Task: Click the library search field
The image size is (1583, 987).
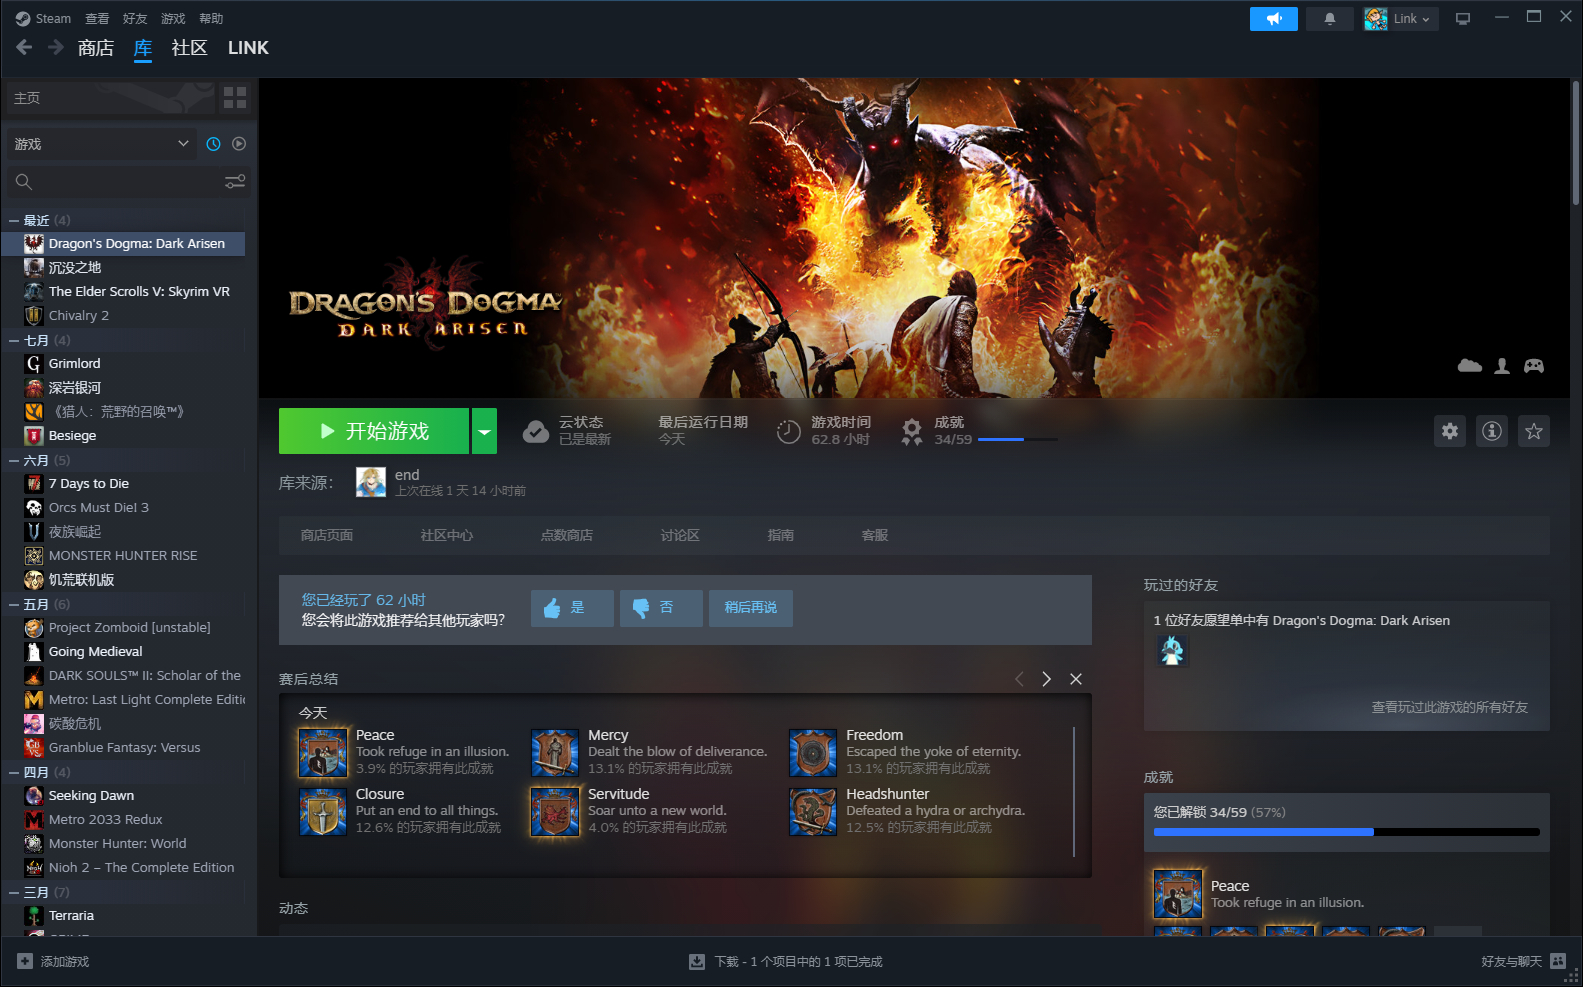Action: click(115, 182)
